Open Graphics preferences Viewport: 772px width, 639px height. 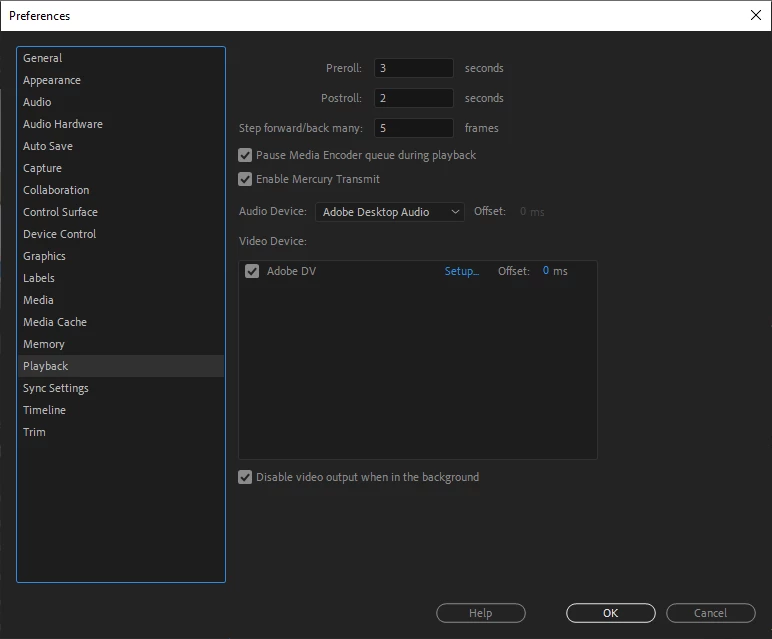pyautogui.click(x=121, y=256)
